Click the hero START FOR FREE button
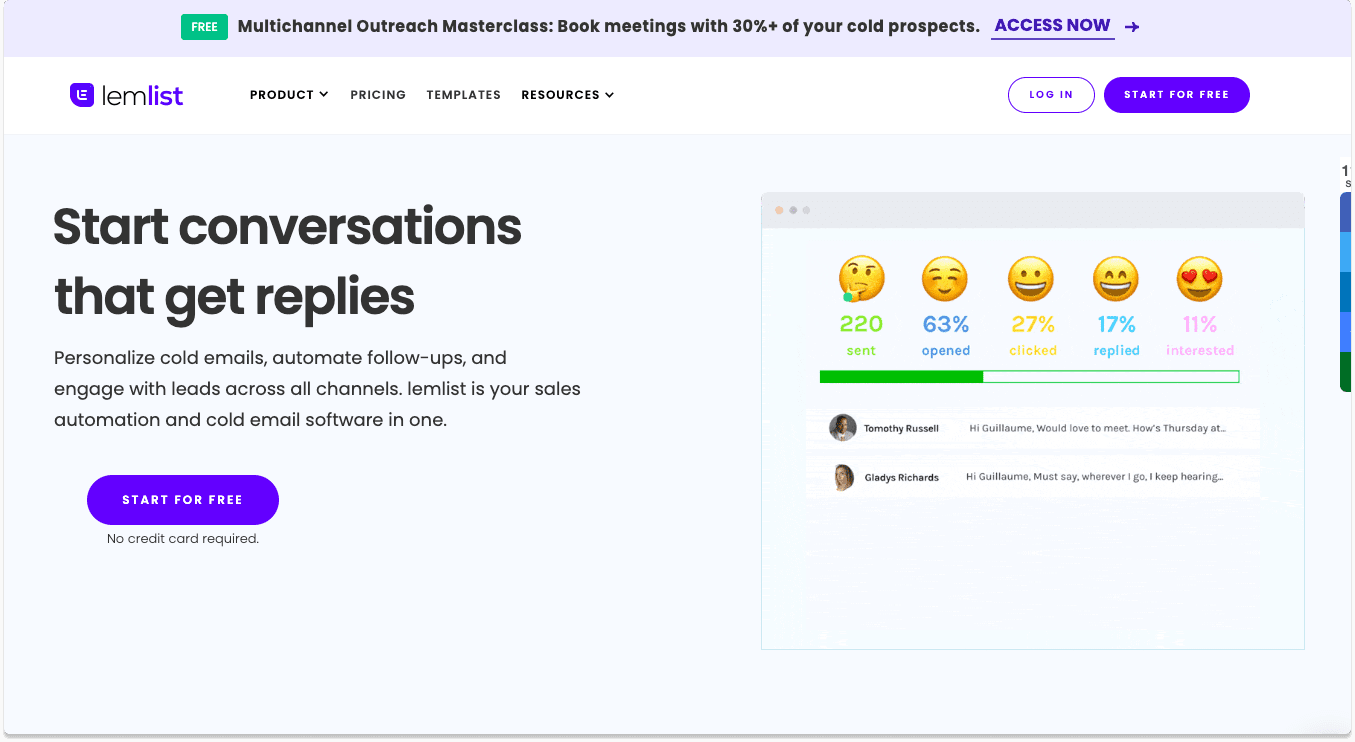 pos(183,500)
